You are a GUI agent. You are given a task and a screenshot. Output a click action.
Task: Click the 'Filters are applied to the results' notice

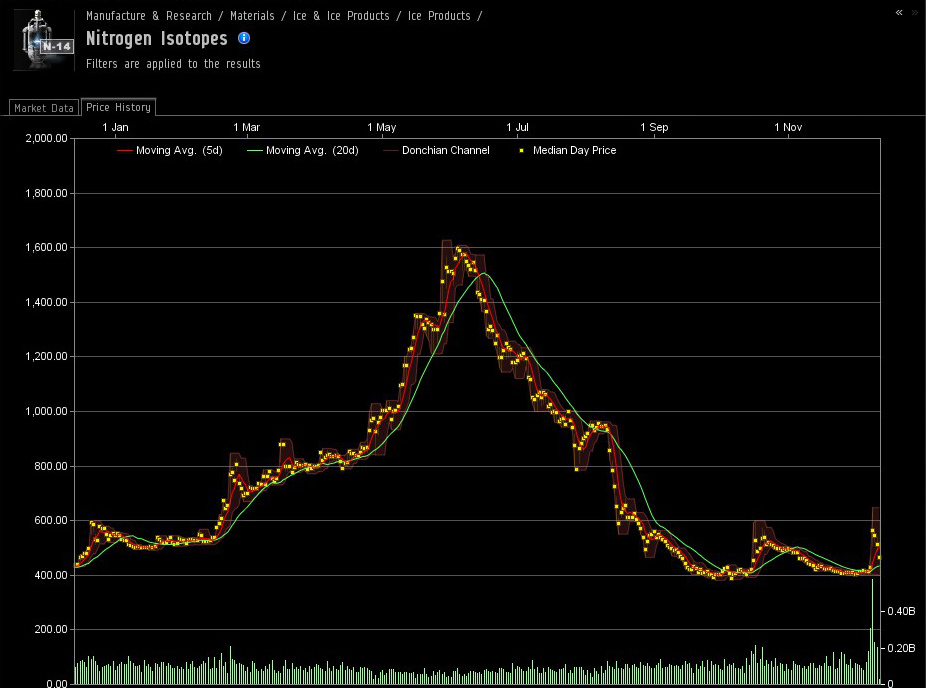coord(173,64)
